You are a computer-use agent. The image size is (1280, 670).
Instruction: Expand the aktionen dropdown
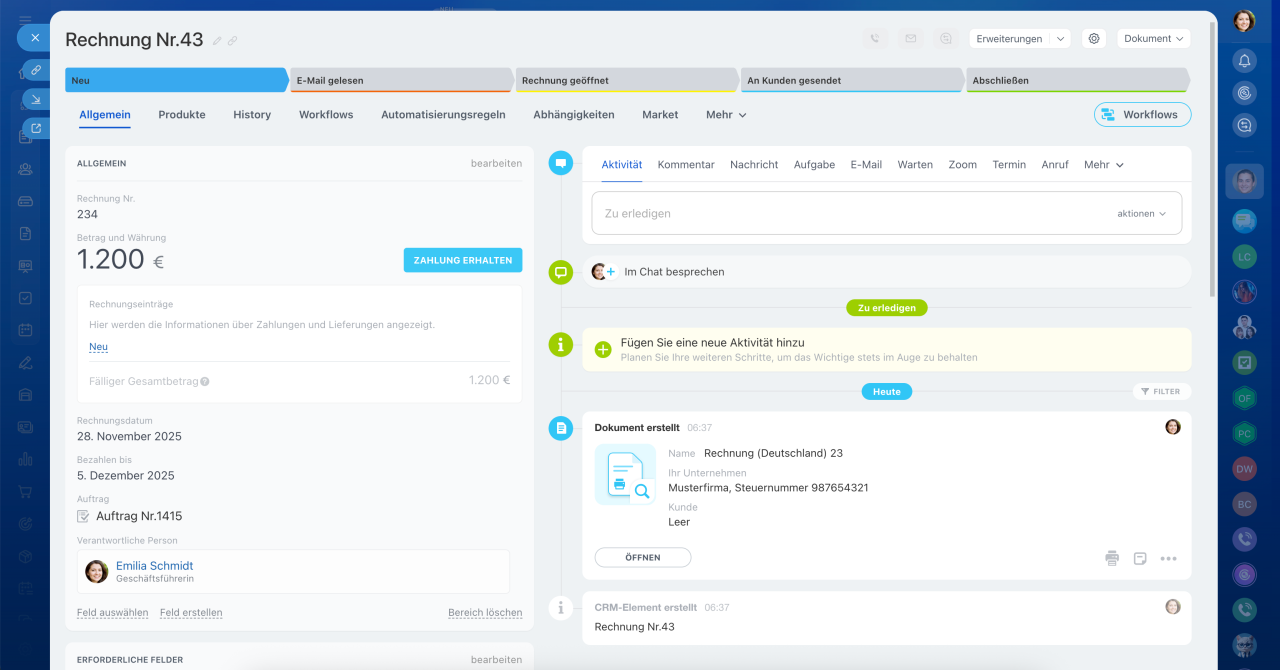(x=1141, y=214)
